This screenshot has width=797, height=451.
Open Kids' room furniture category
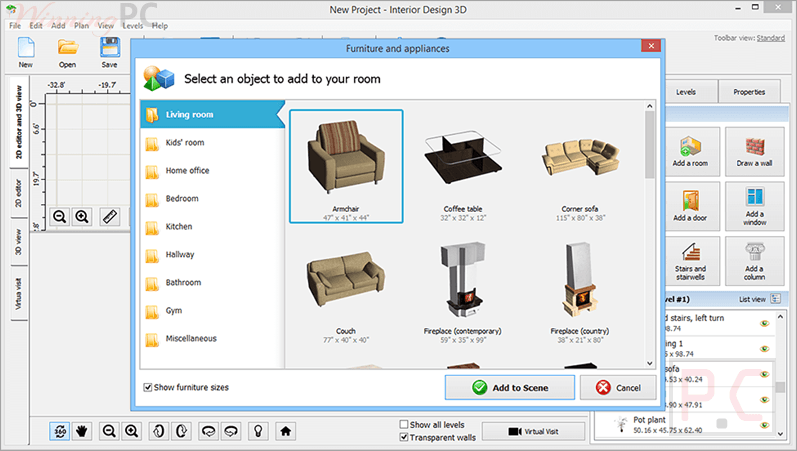pos(212,143)
